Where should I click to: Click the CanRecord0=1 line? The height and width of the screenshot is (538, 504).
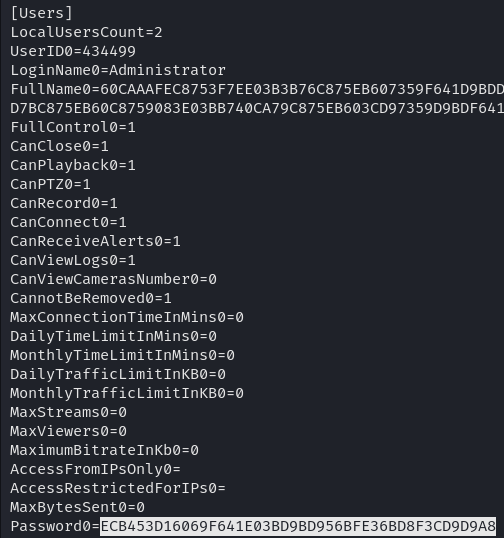64,203
